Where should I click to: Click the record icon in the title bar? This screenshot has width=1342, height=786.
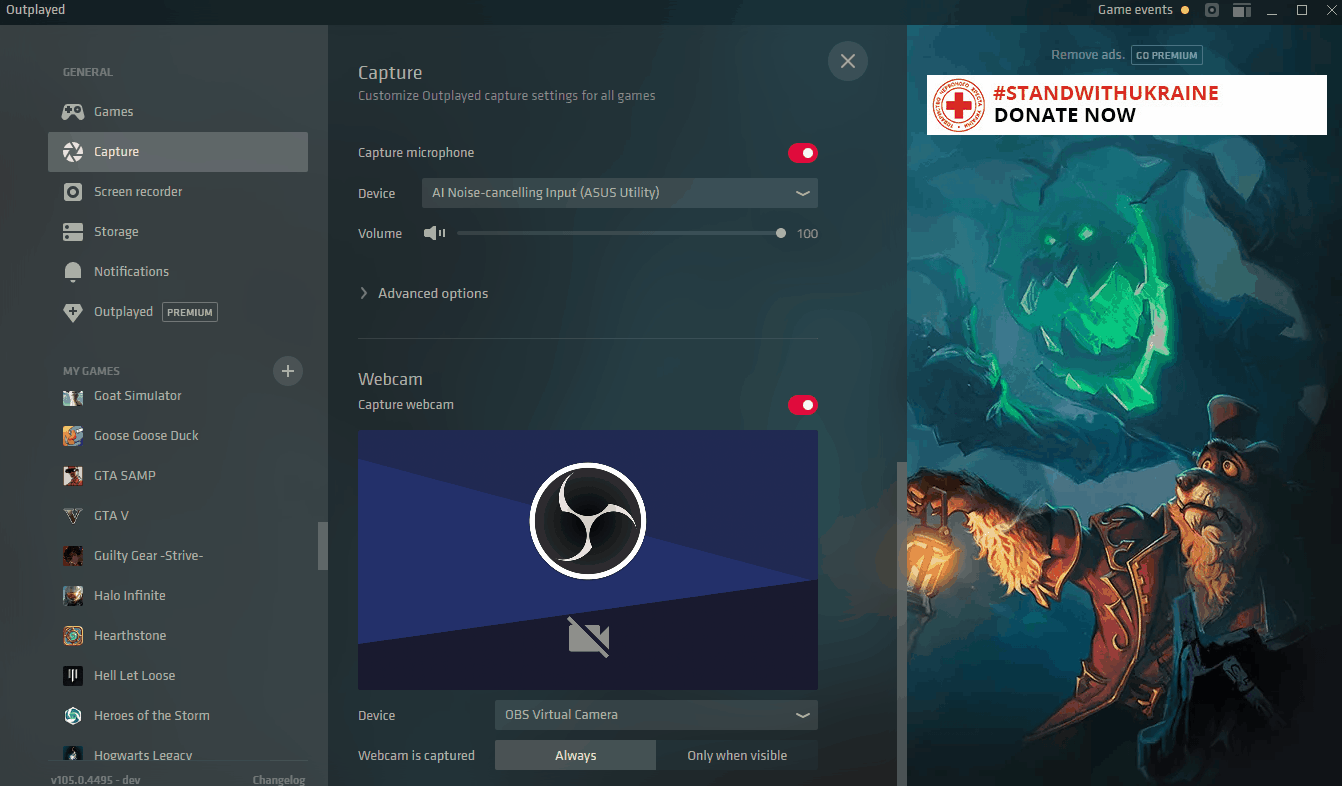pos(1212,10)
